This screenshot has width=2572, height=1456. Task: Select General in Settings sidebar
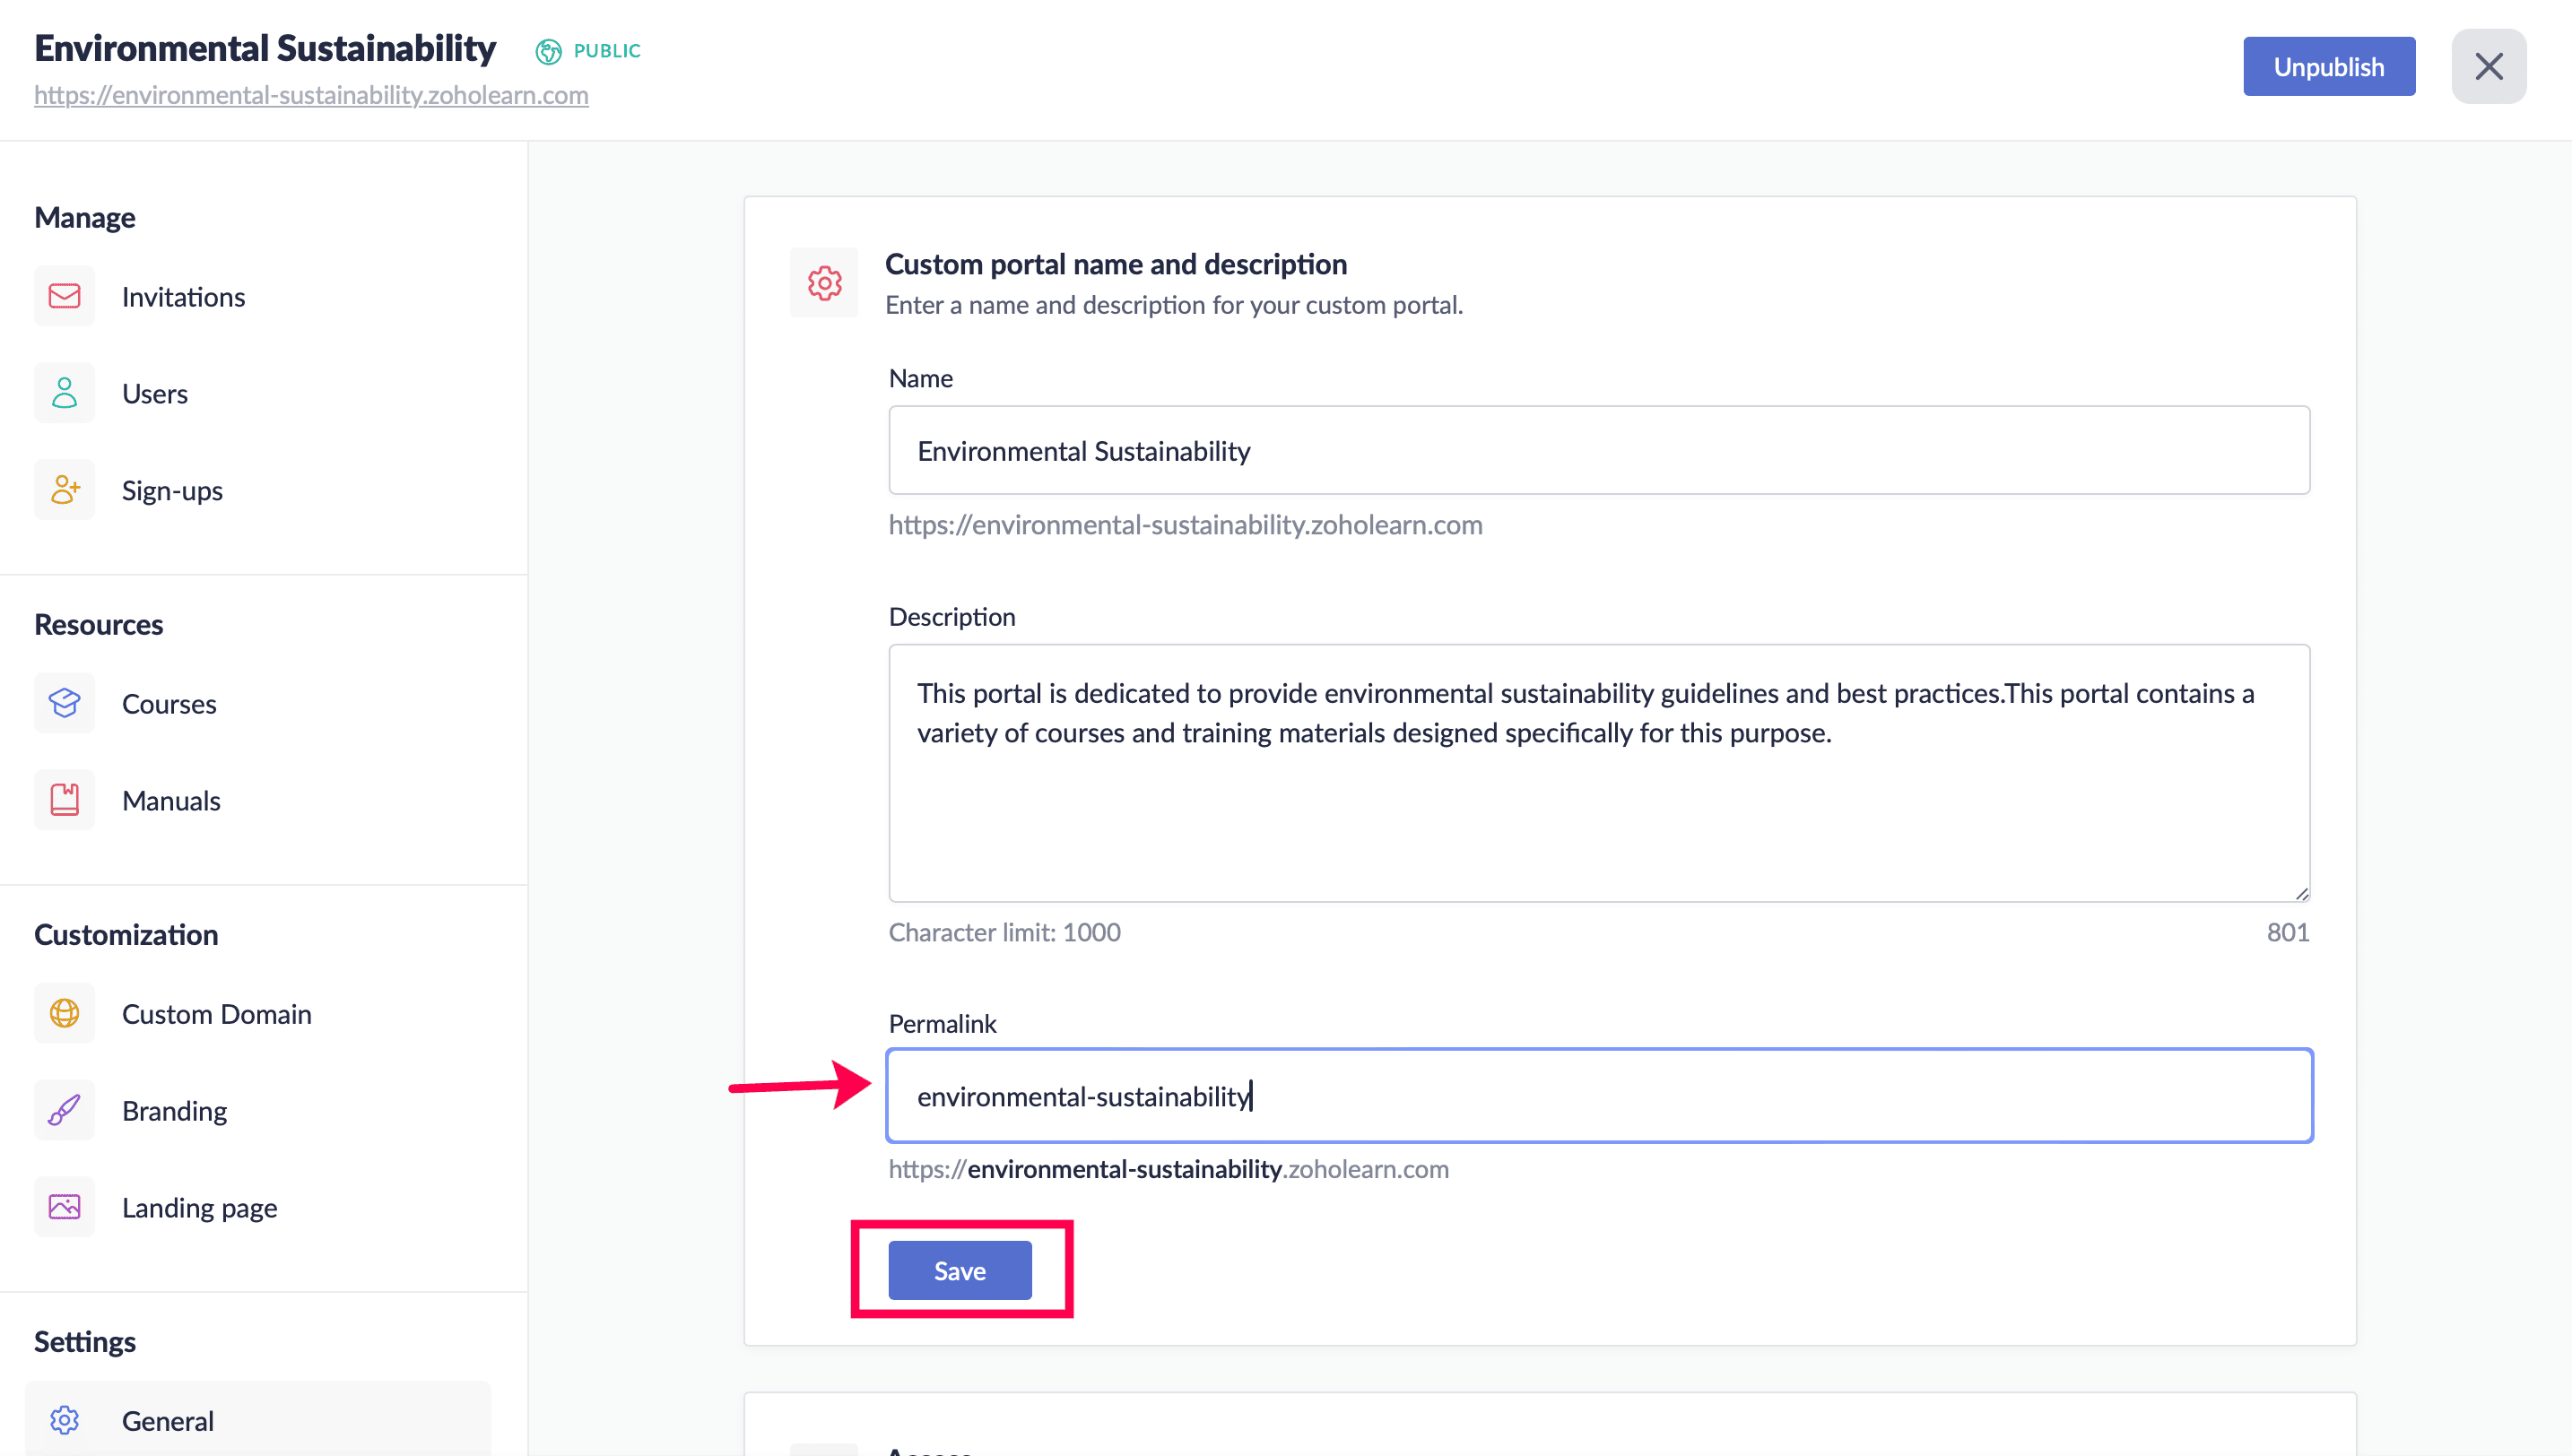[167, 1420]
